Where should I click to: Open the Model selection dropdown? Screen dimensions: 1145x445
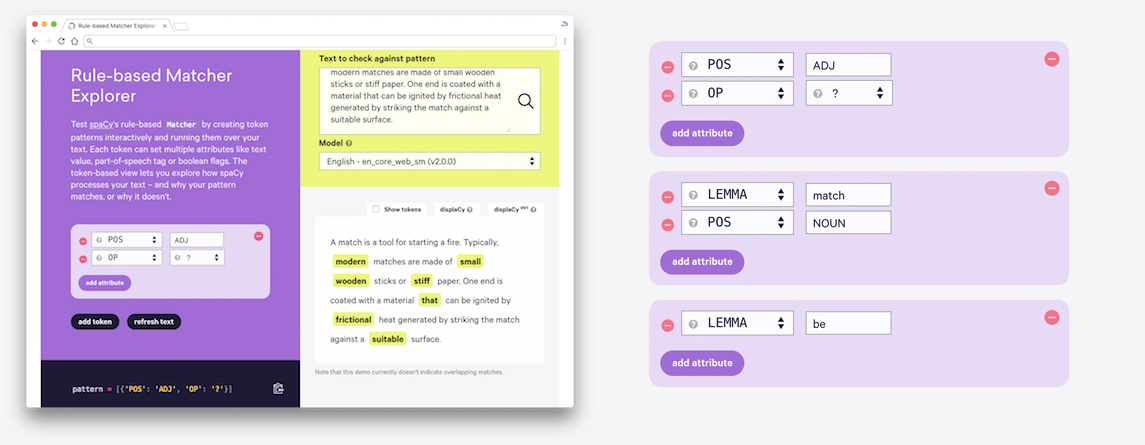pos(430,161)
